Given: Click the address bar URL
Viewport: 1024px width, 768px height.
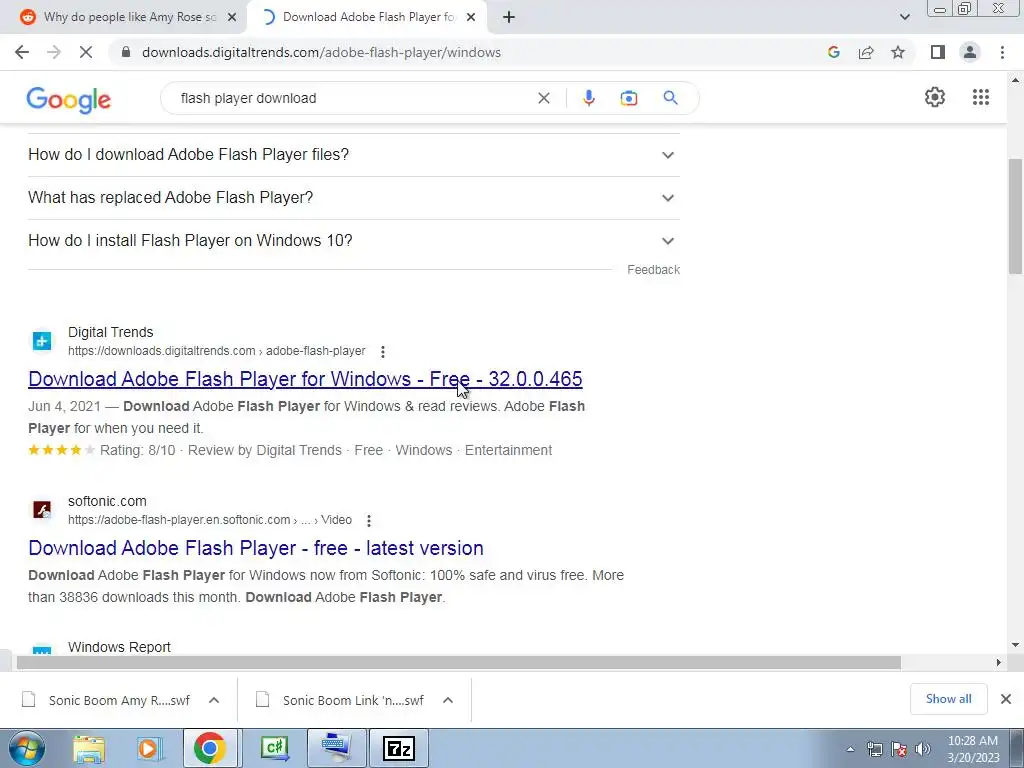Looking at the screenshot, I should pos(321,52).
